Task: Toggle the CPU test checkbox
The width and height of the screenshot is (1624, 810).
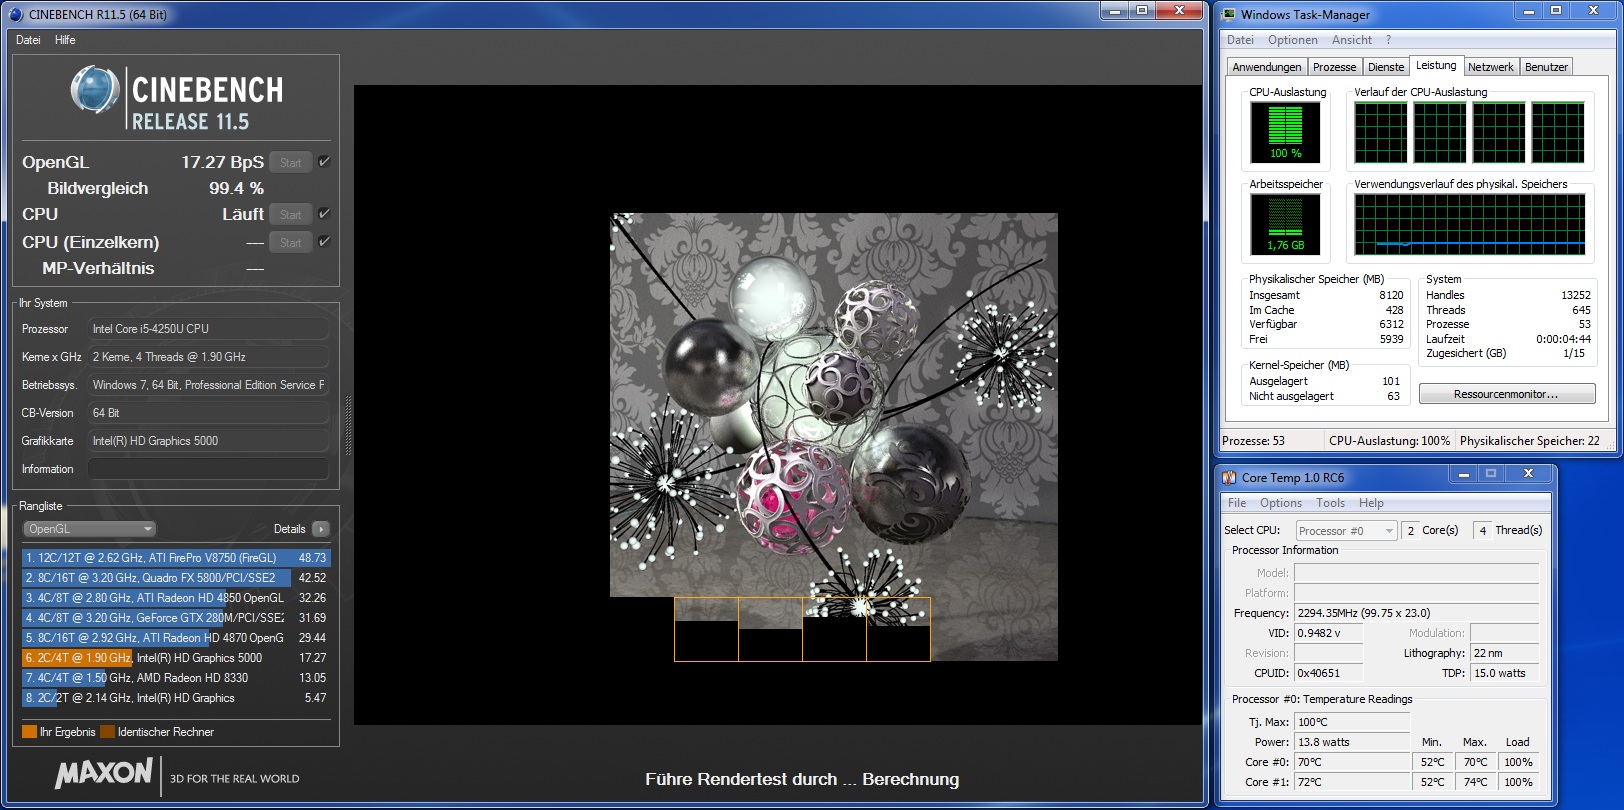Action: [324, 214]
